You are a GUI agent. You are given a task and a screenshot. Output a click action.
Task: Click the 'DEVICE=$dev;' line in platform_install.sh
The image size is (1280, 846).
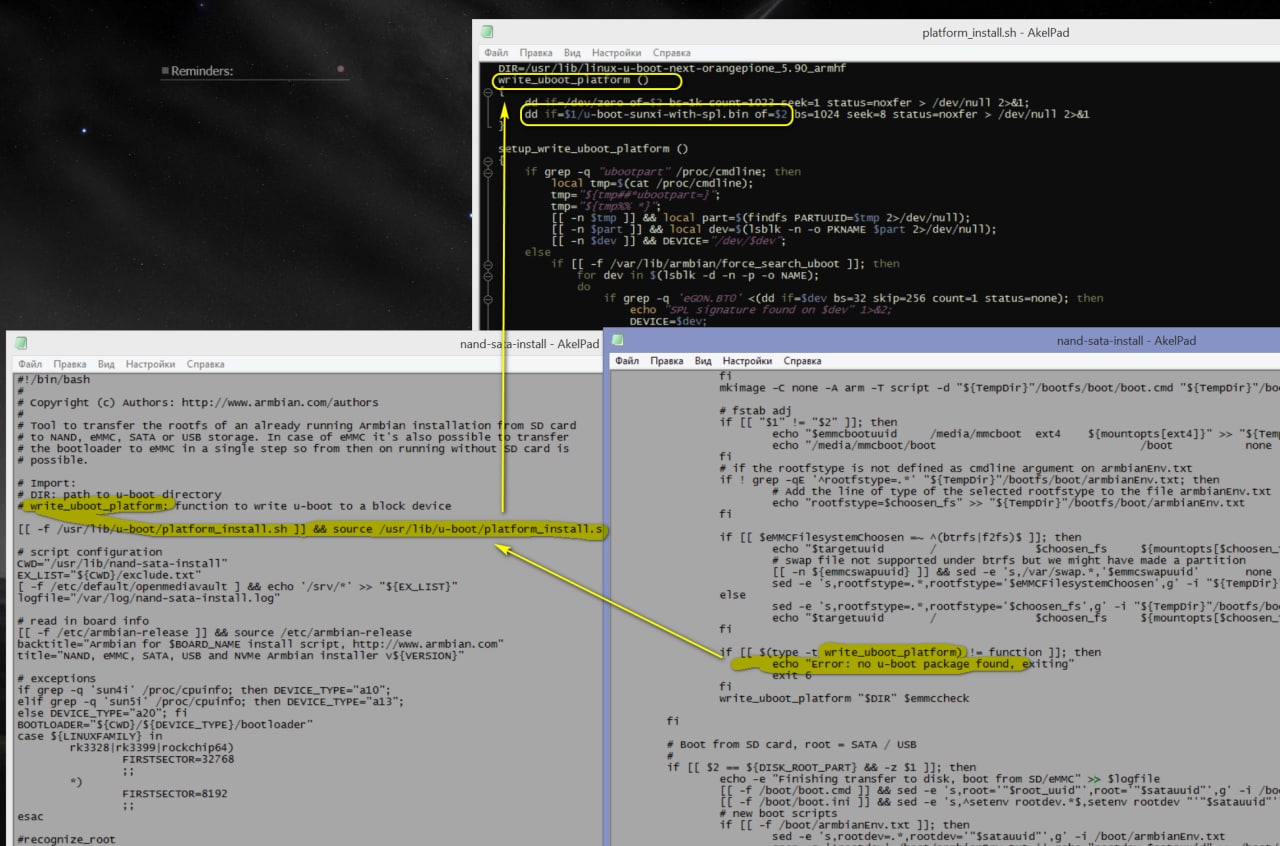tap(670, 321)
